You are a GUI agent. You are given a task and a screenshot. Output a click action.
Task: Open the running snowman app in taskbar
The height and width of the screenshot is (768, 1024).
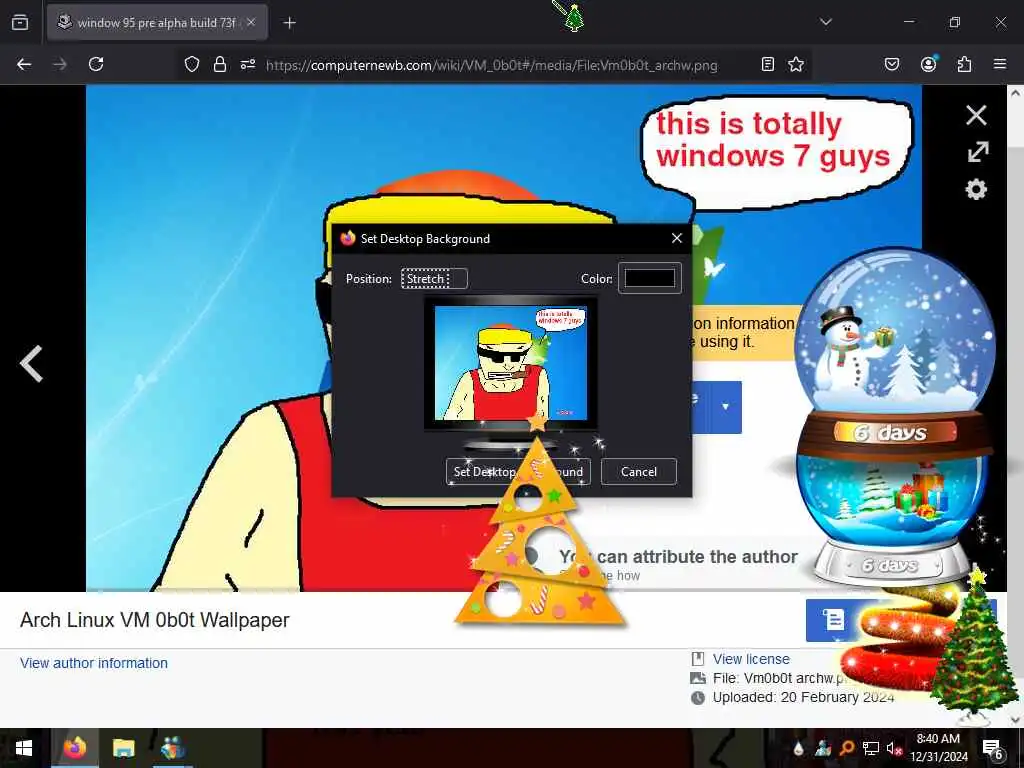point(172,748)
